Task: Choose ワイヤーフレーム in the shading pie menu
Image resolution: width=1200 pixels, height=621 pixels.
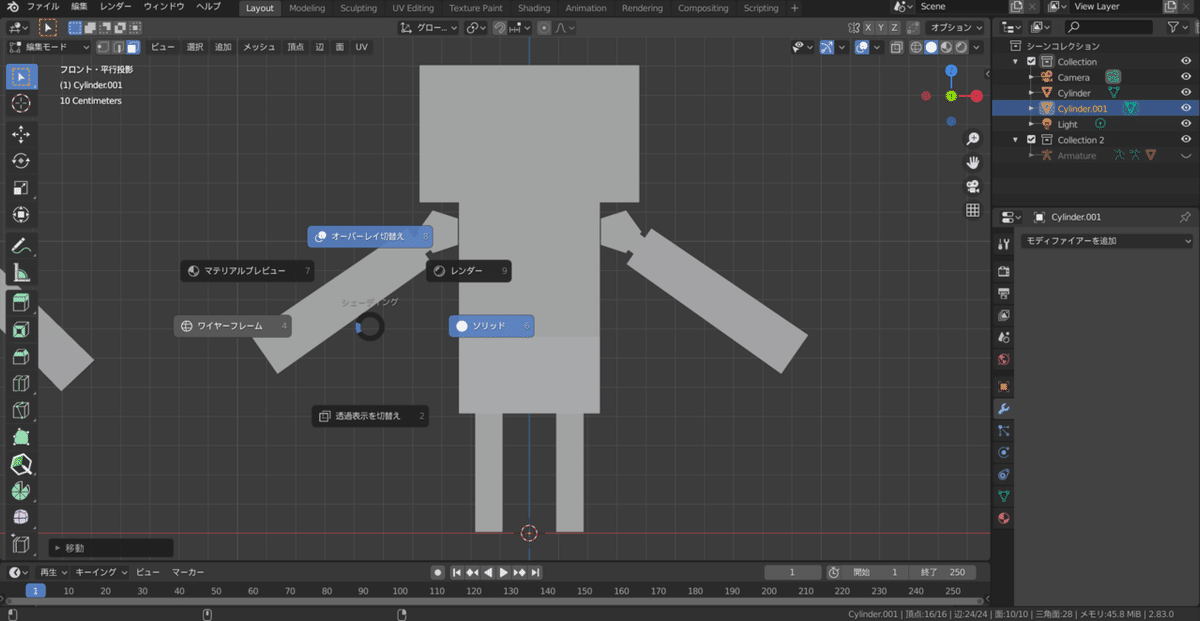Action: click(x=232, y=326)
